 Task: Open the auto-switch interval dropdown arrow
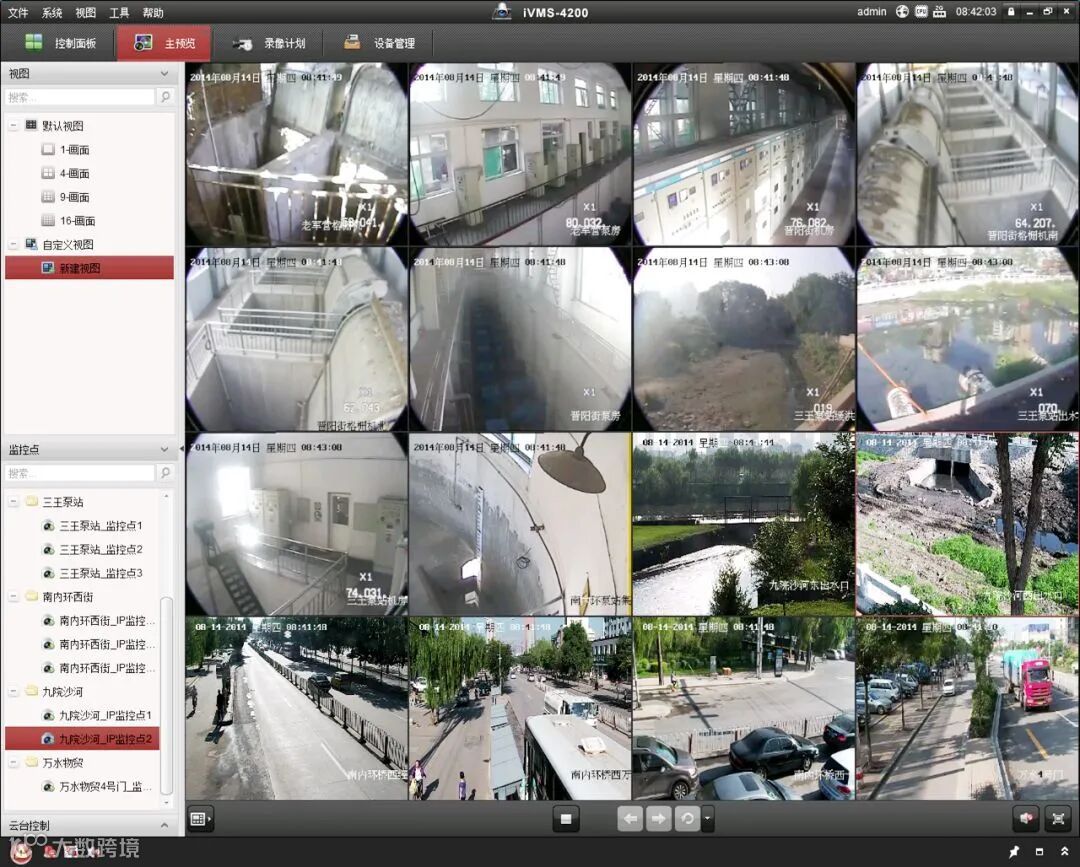click(x=707, y=819)
